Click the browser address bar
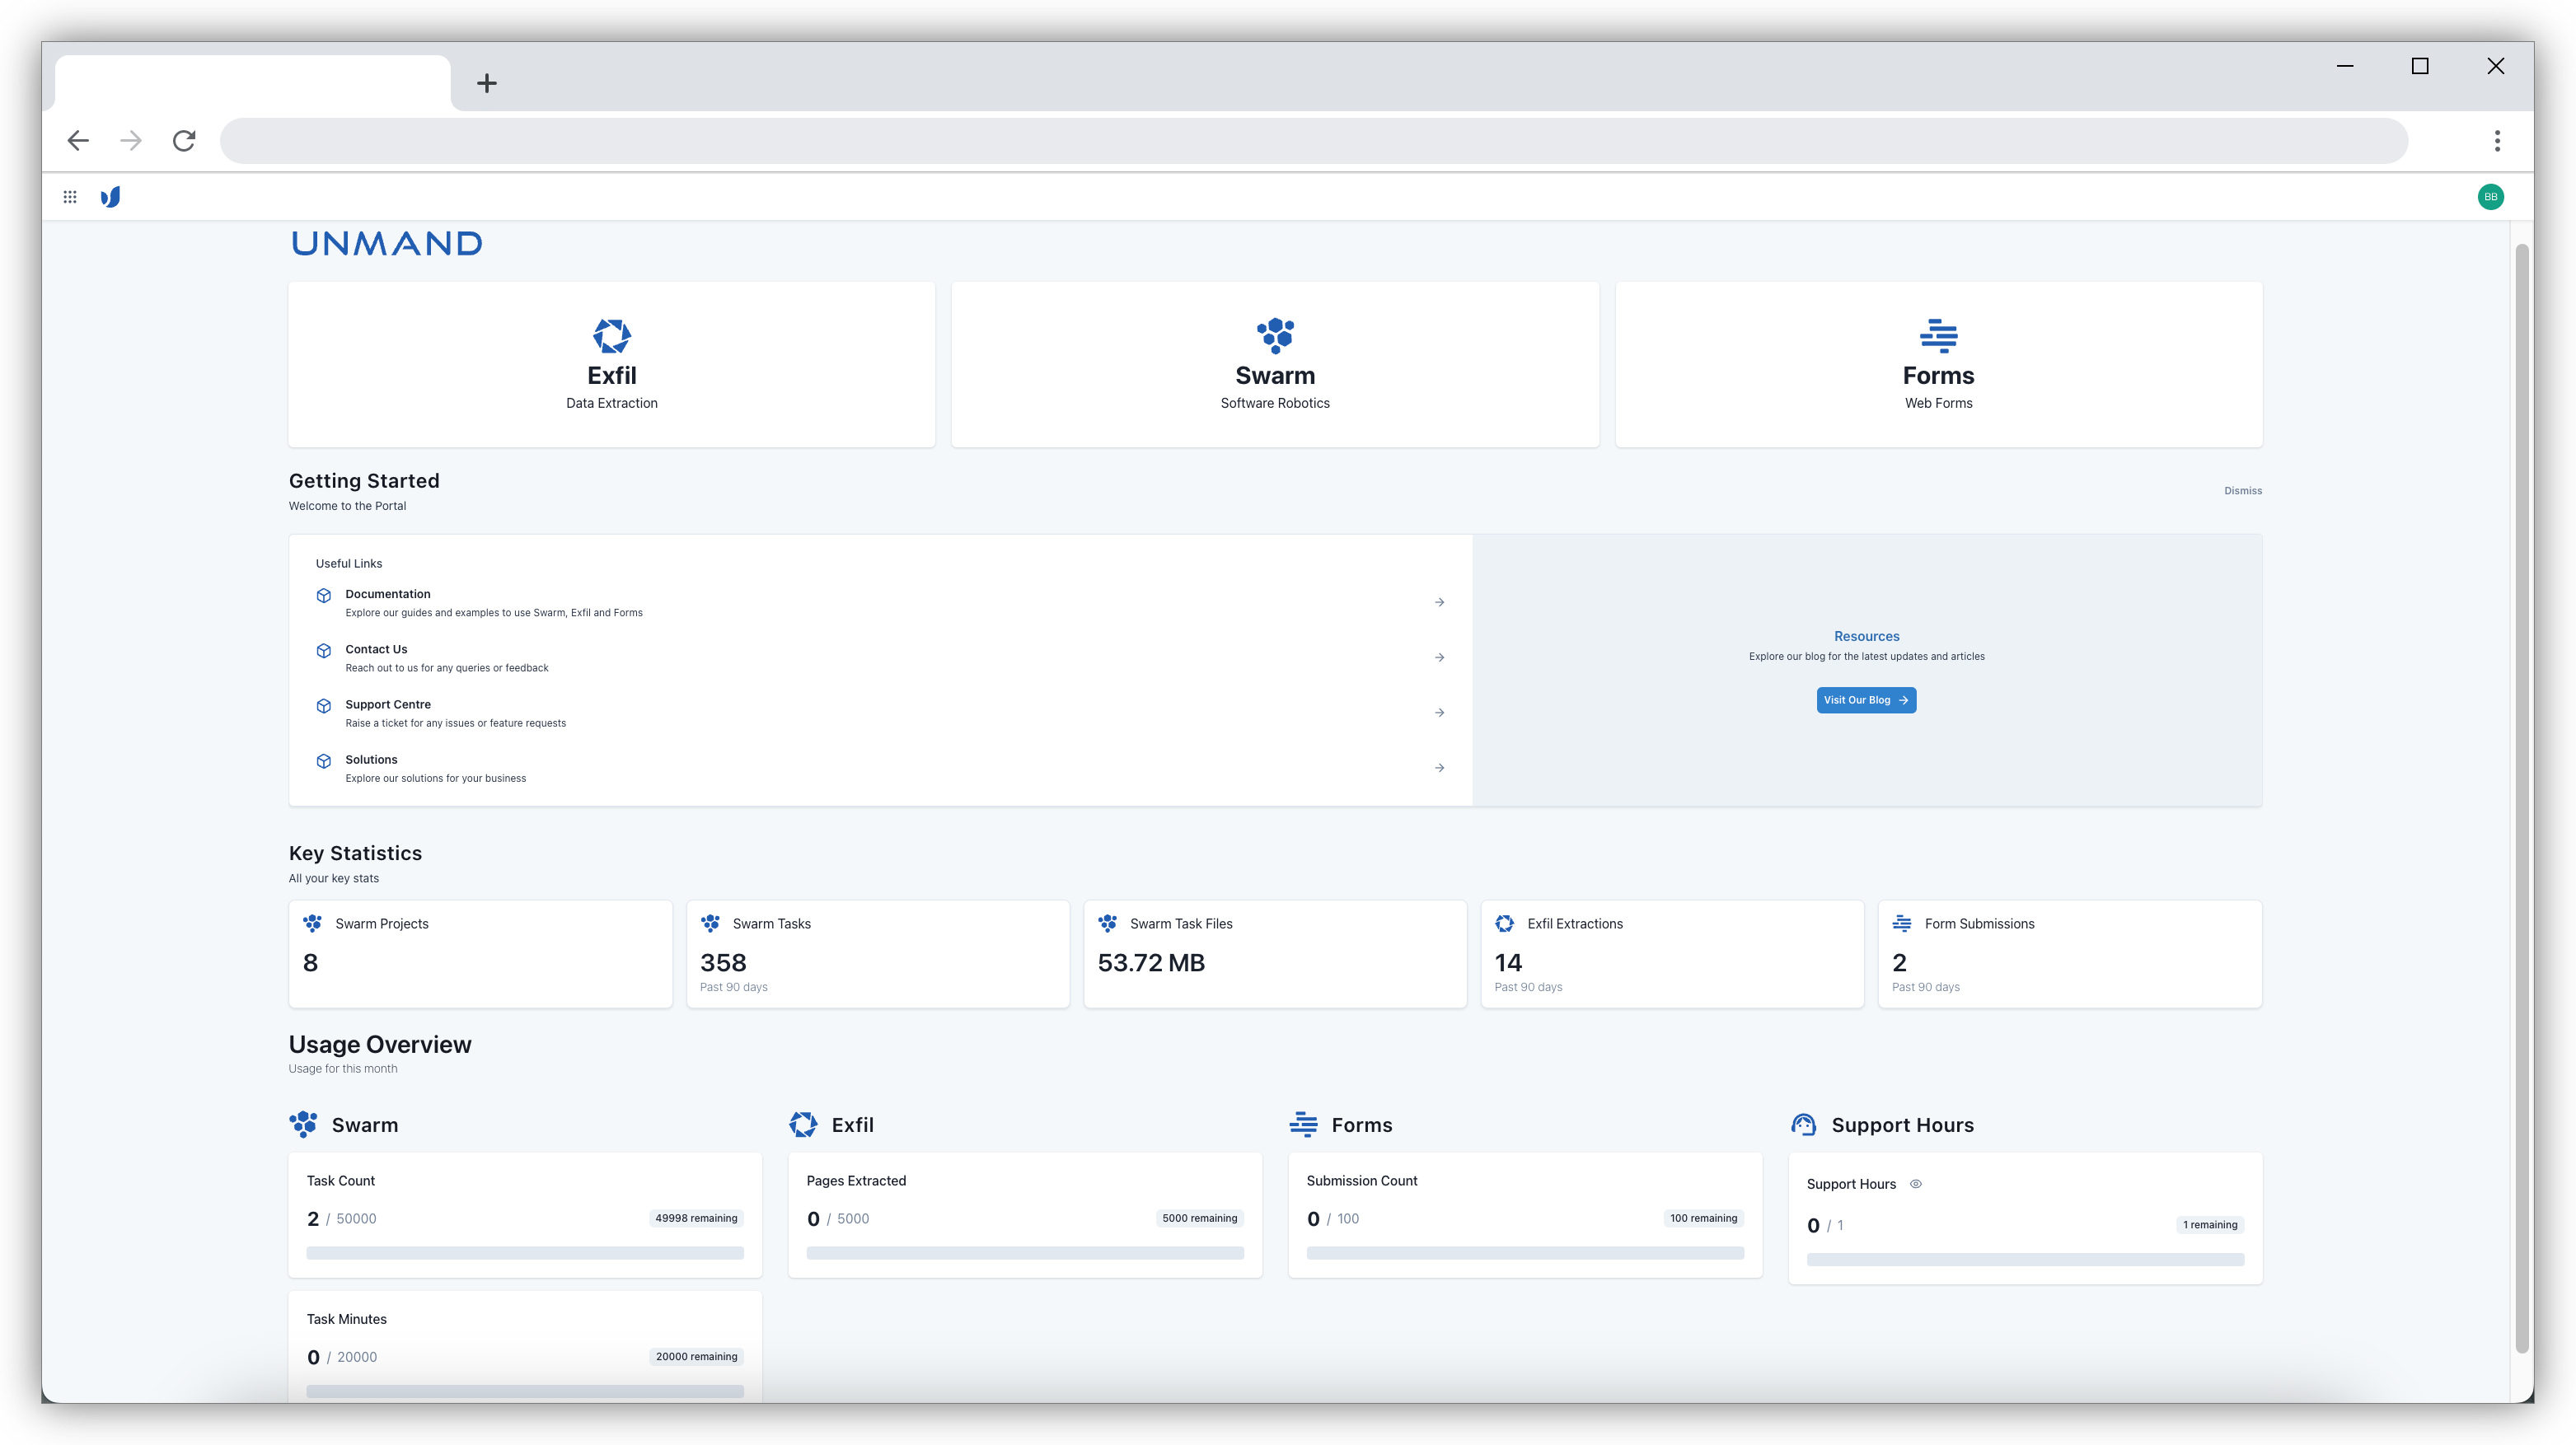This screenshot has height=1445, width=2576. [1312, 141]
